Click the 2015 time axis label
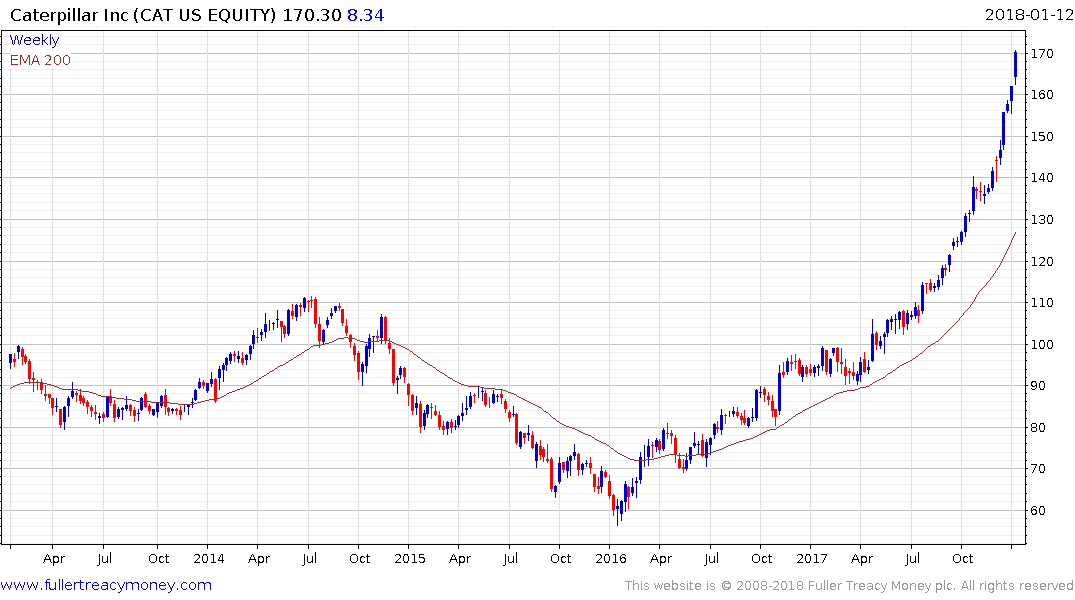 (410, 558)
